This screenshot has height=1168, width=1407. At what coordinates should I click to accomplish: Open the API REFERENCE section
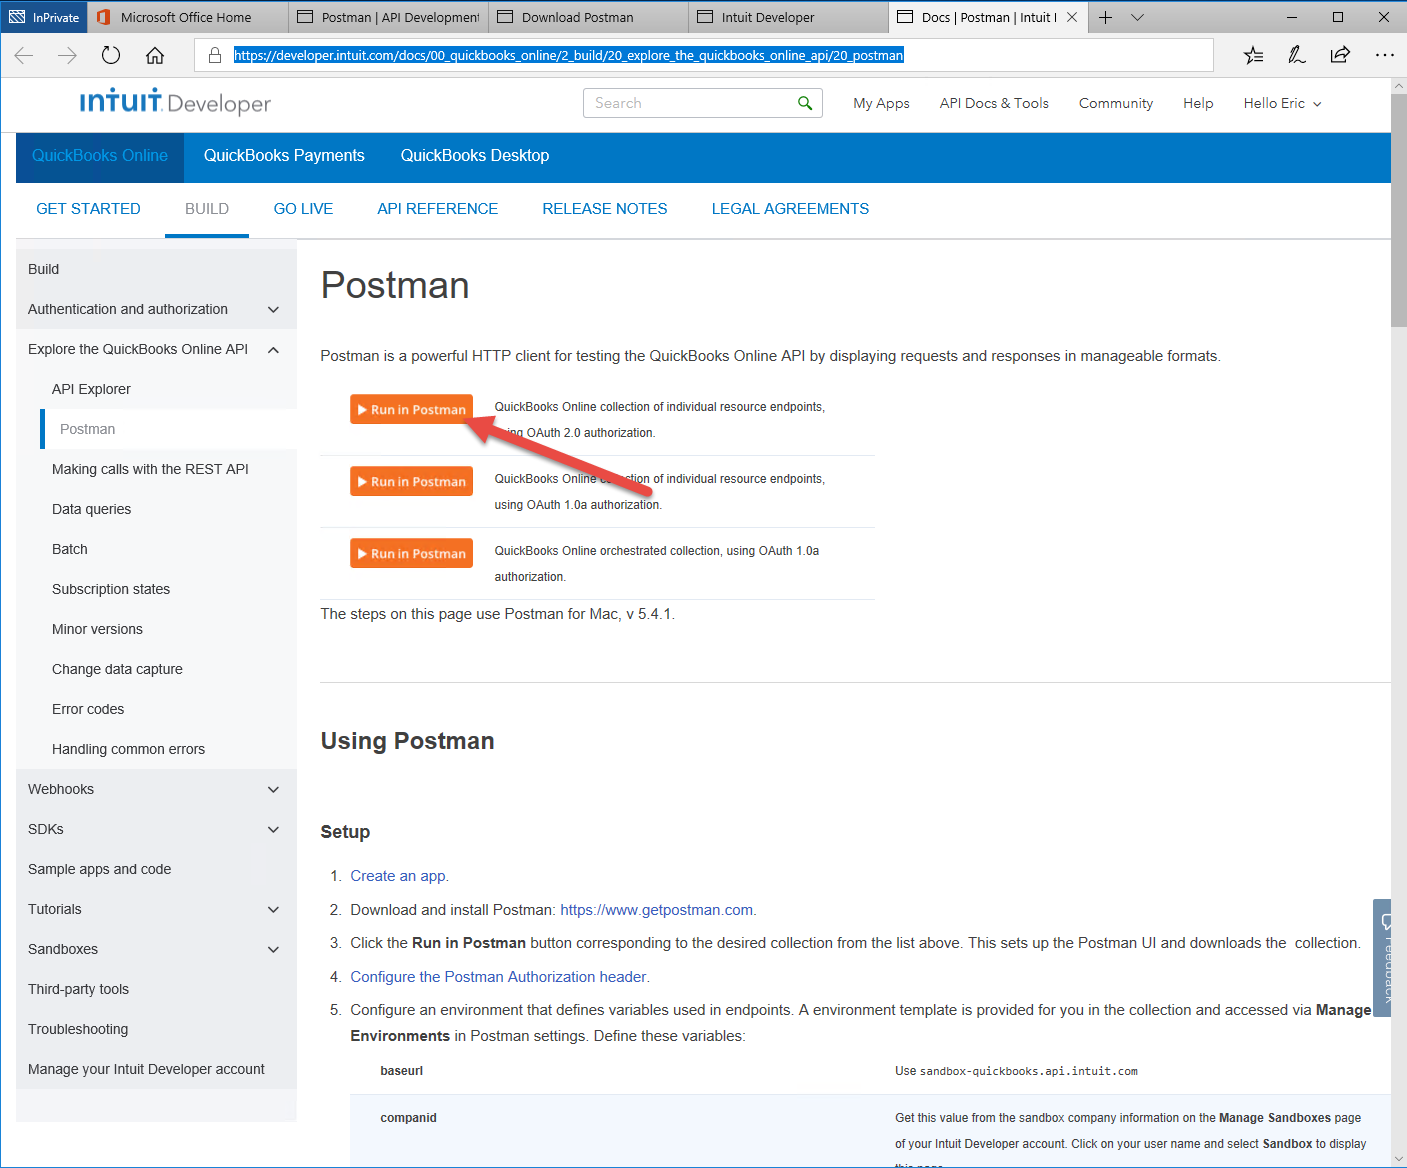coord(437,209)
